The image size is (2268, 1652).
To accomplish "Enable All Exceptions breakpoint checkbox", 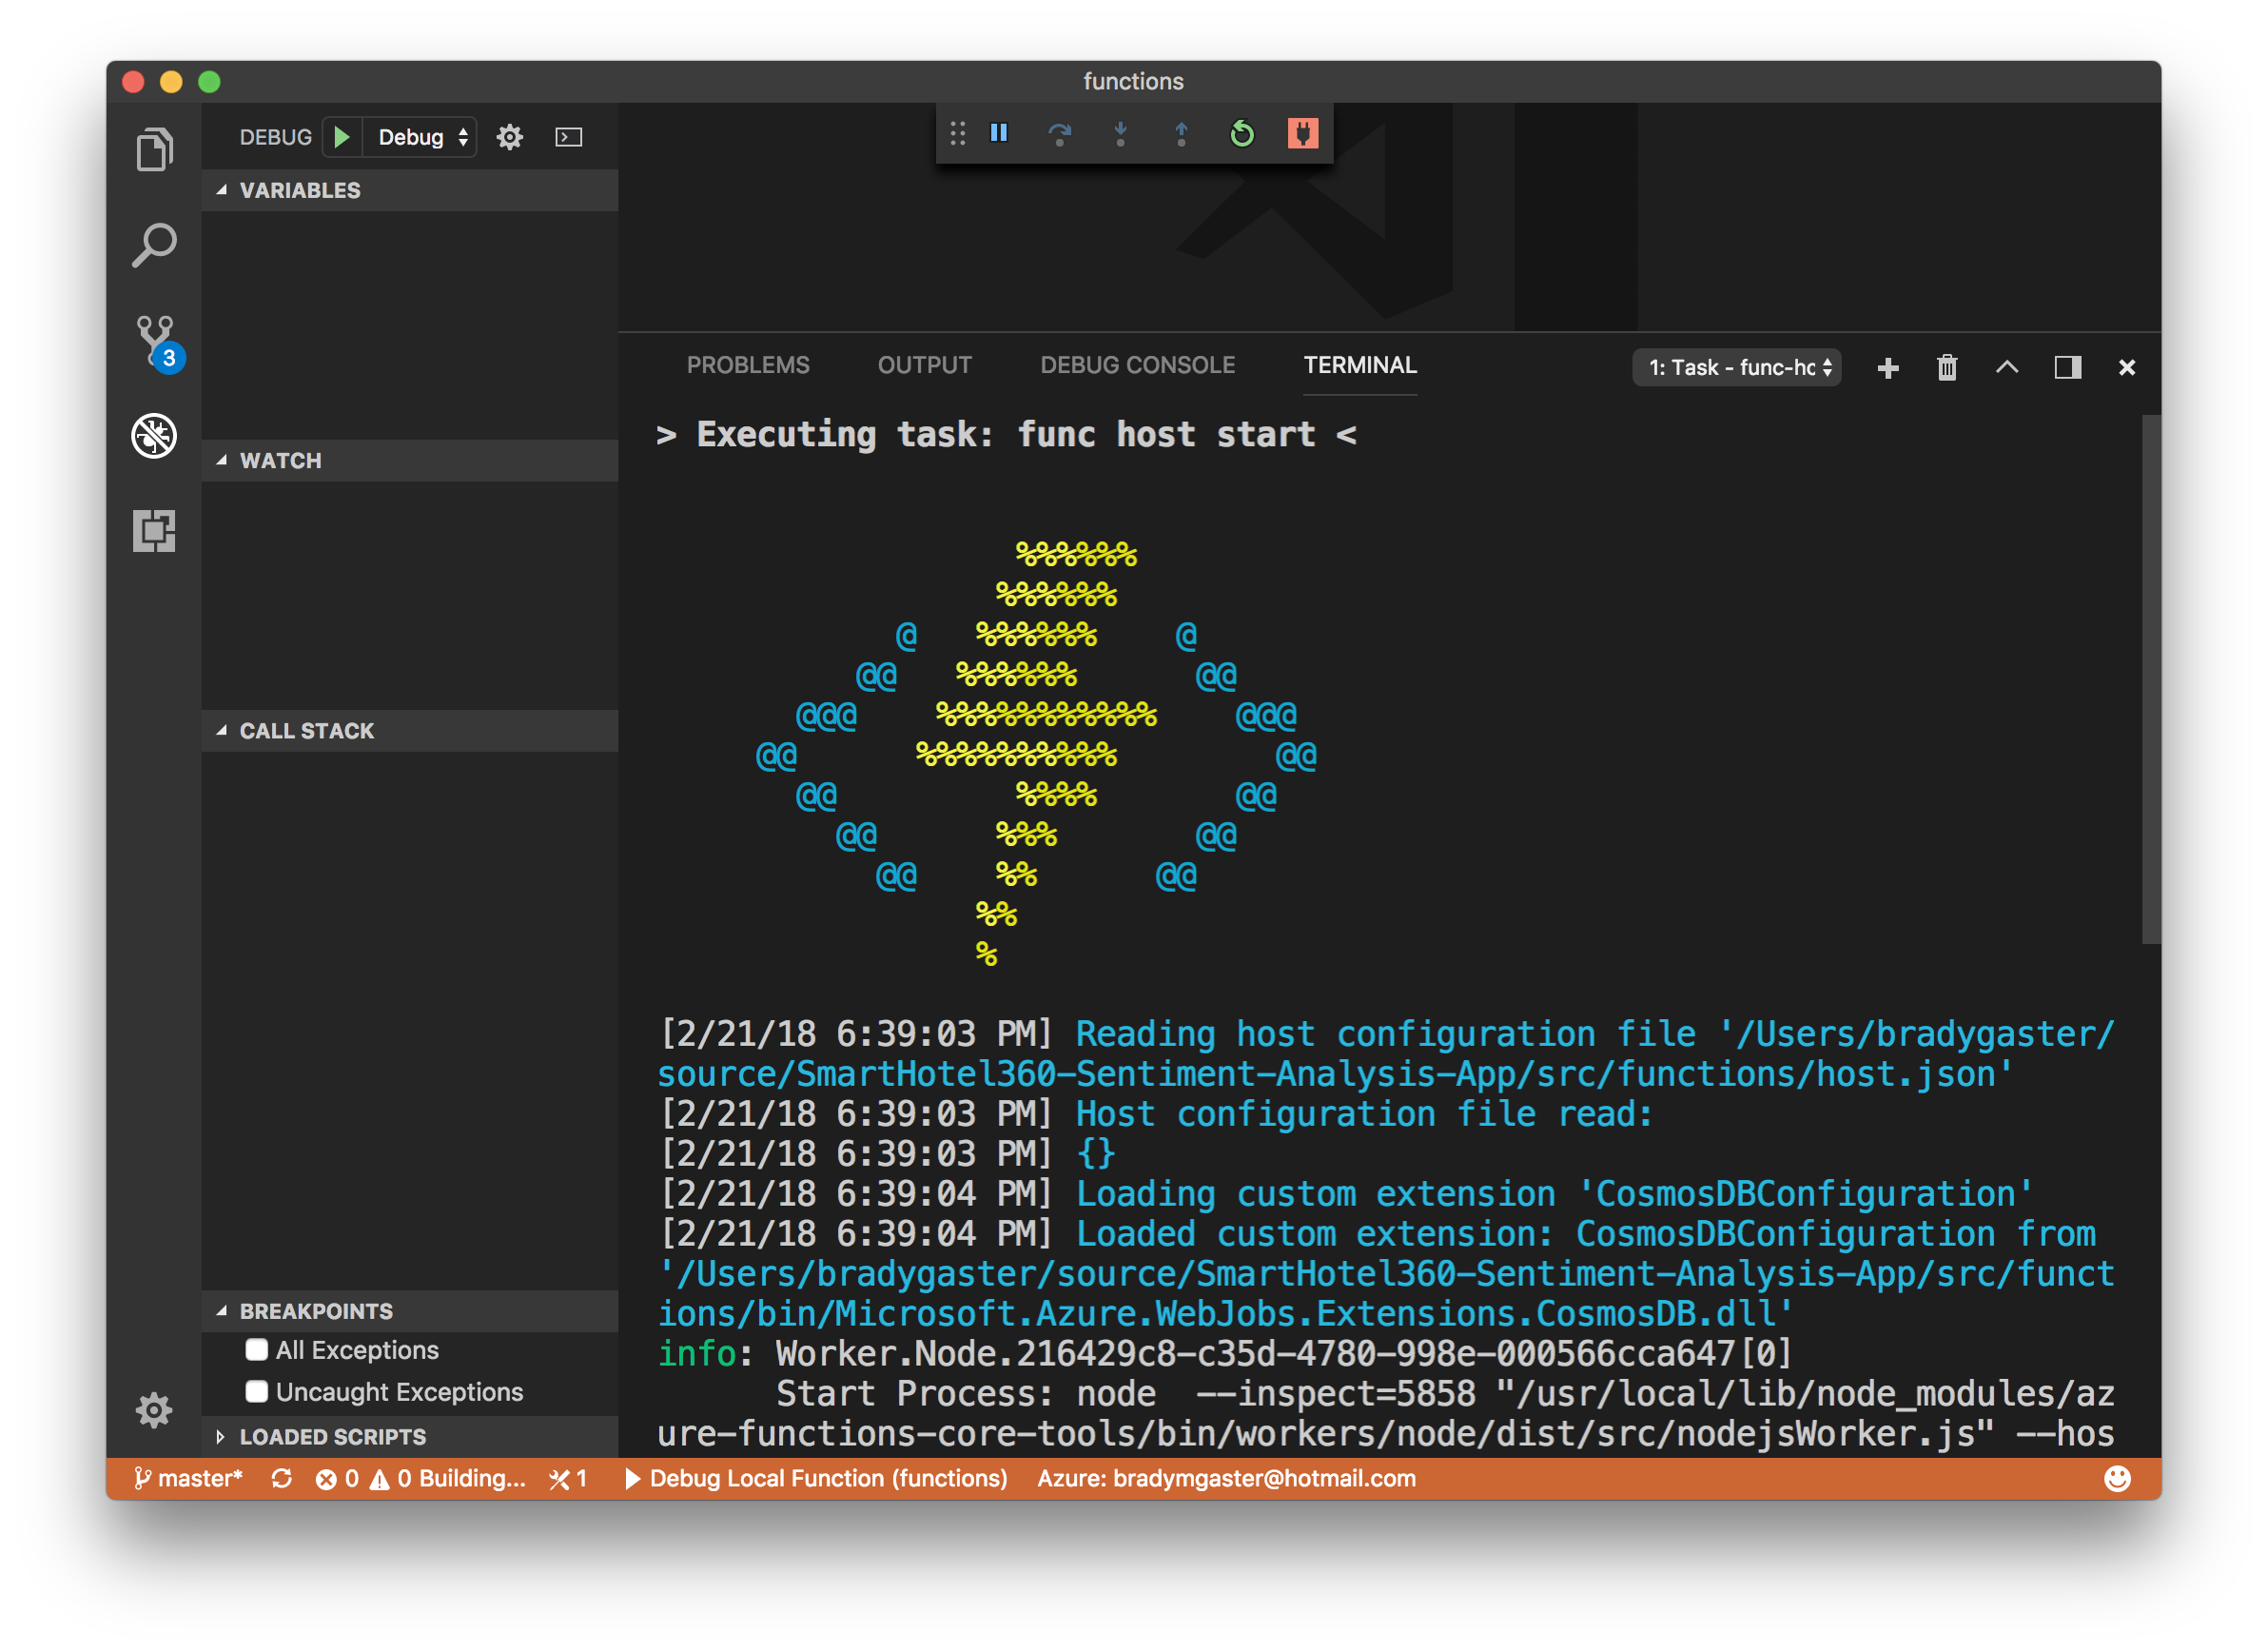I will click(x=257, y=1350).
